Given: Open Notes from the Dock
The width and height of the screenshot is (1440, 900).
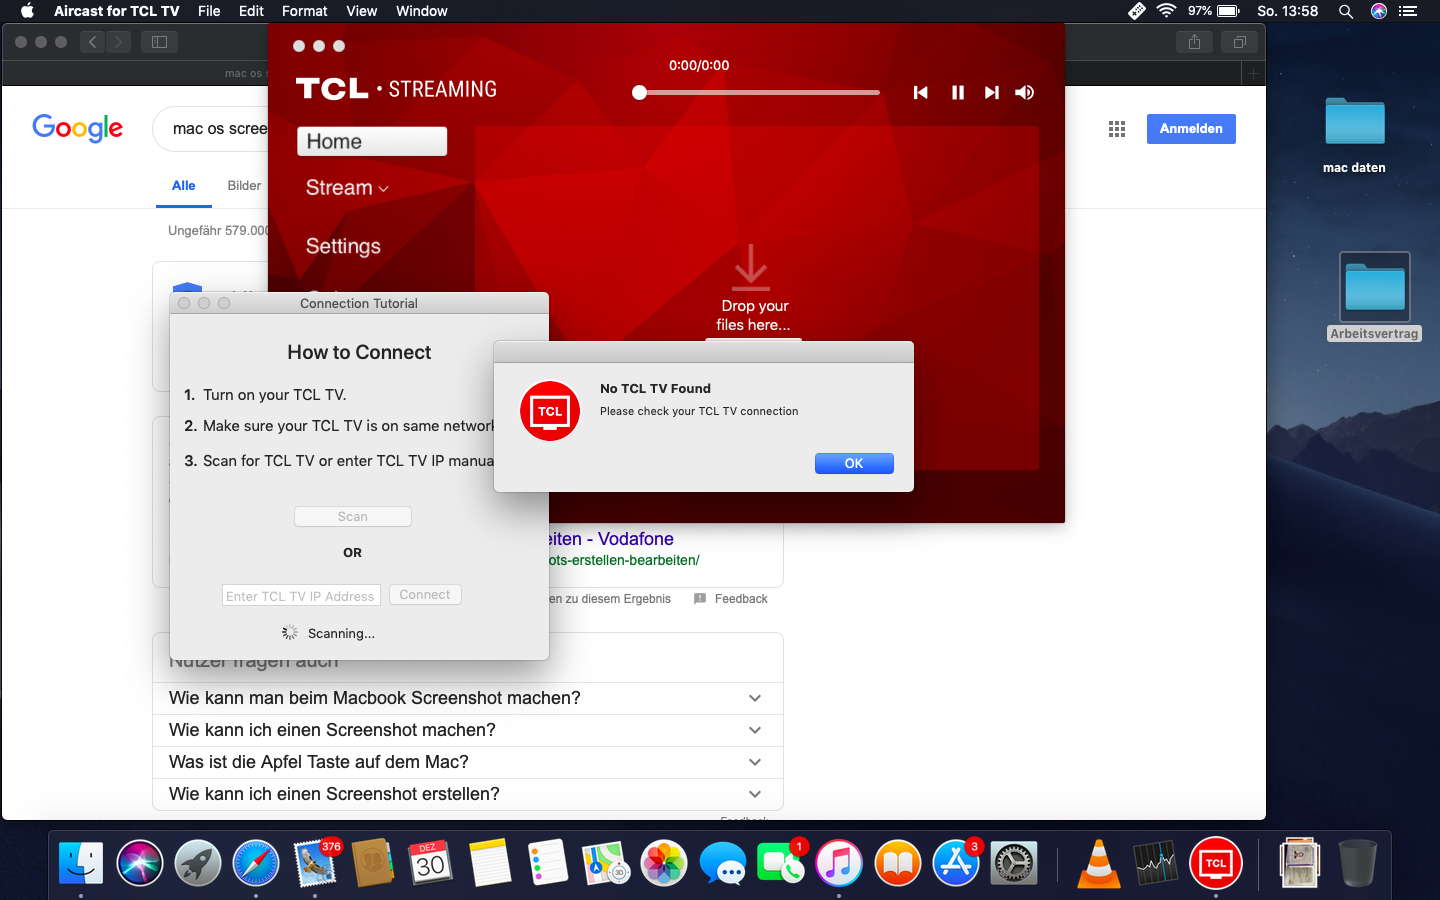Looking at the screenshot, I should (490, 863).
